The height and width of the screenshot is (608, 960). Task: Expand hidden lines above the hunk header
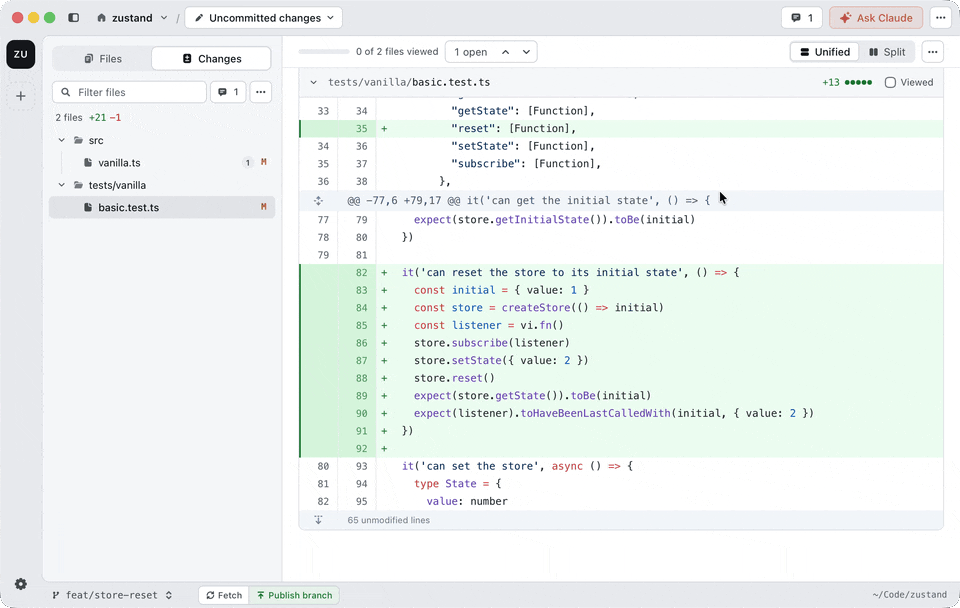[x=318, y=200]
